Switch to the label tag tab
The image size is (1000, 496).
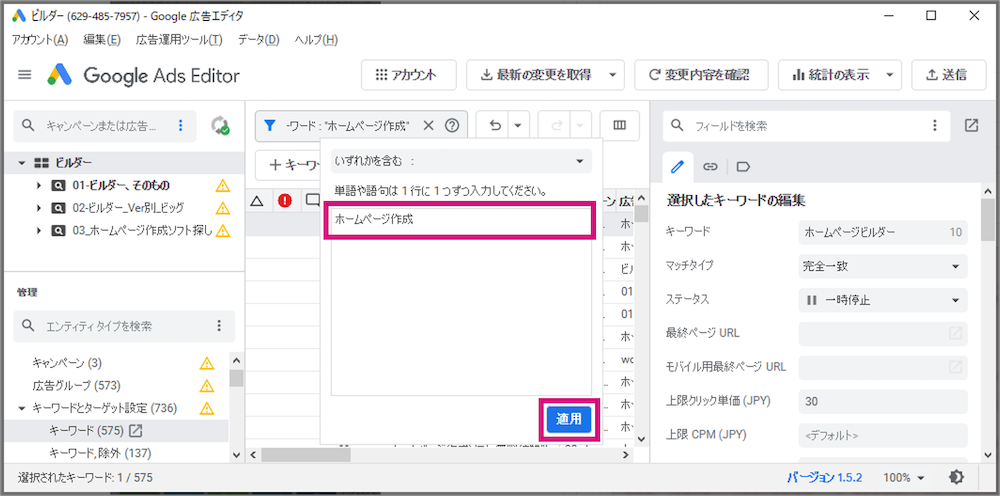click(742, 166)
